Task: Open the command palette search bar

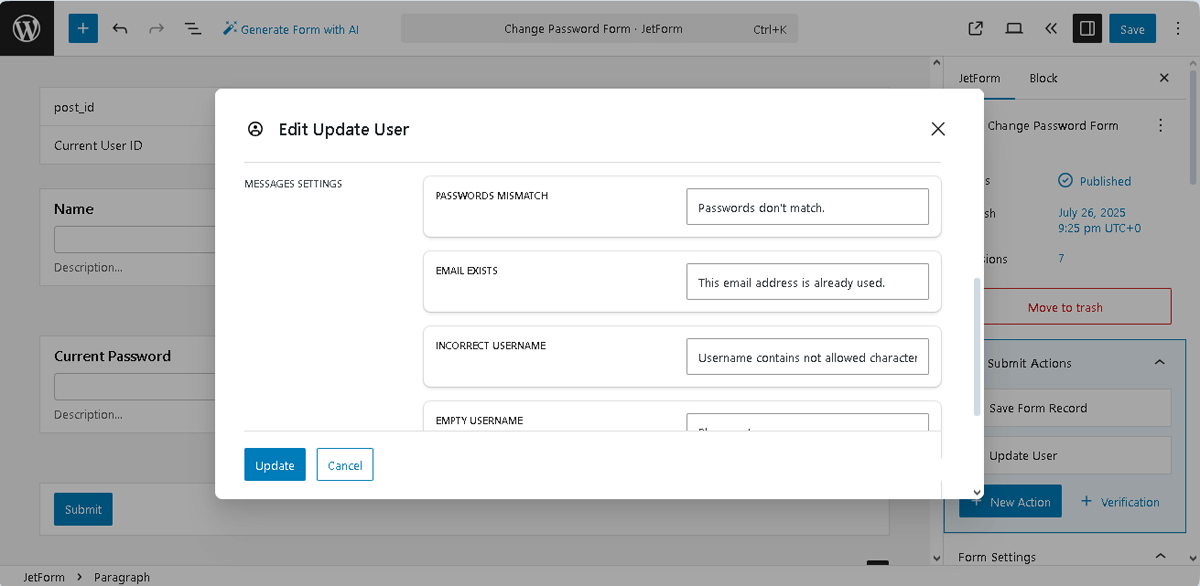Action: point(599,28)
